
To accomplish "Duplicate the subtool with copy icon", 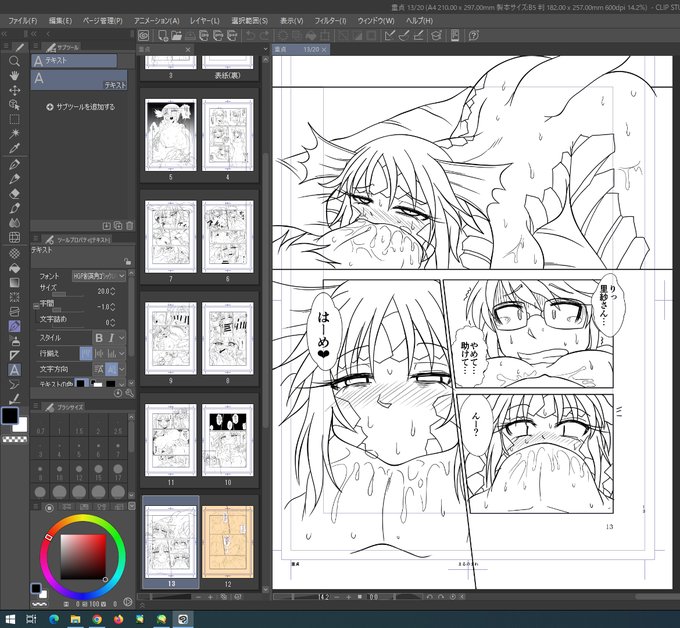I will [118, 226].
